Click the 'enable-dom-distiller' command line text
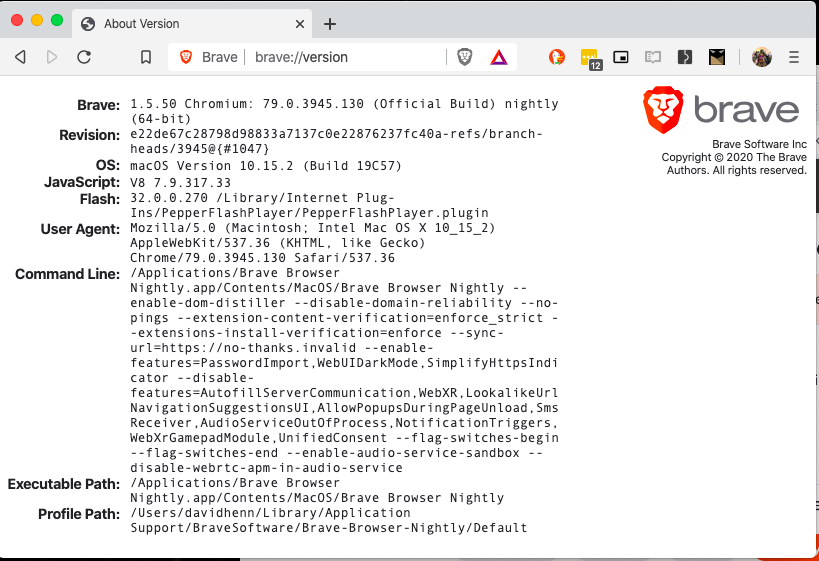The height and width of the screenshot is (561, 819). click(x=208, y=303)
